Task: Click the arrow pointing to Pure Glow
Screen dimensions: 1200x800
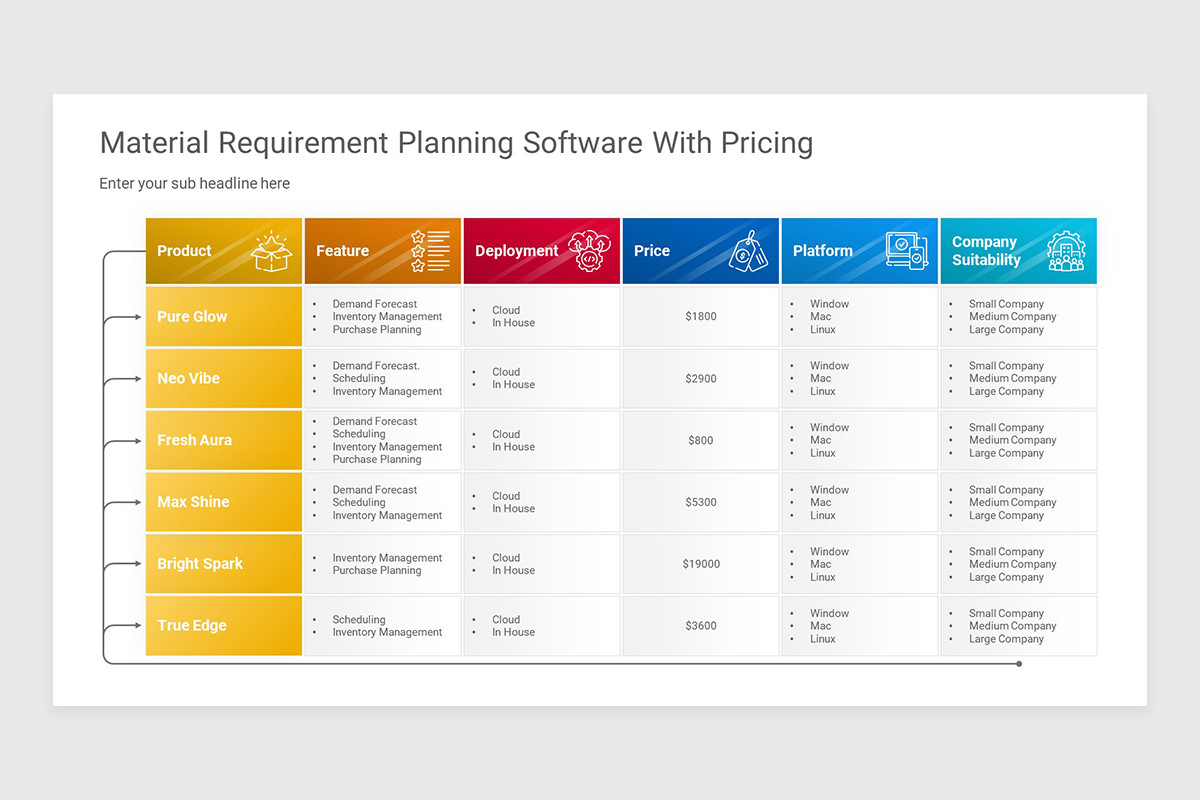Action: tap(124, 317)
